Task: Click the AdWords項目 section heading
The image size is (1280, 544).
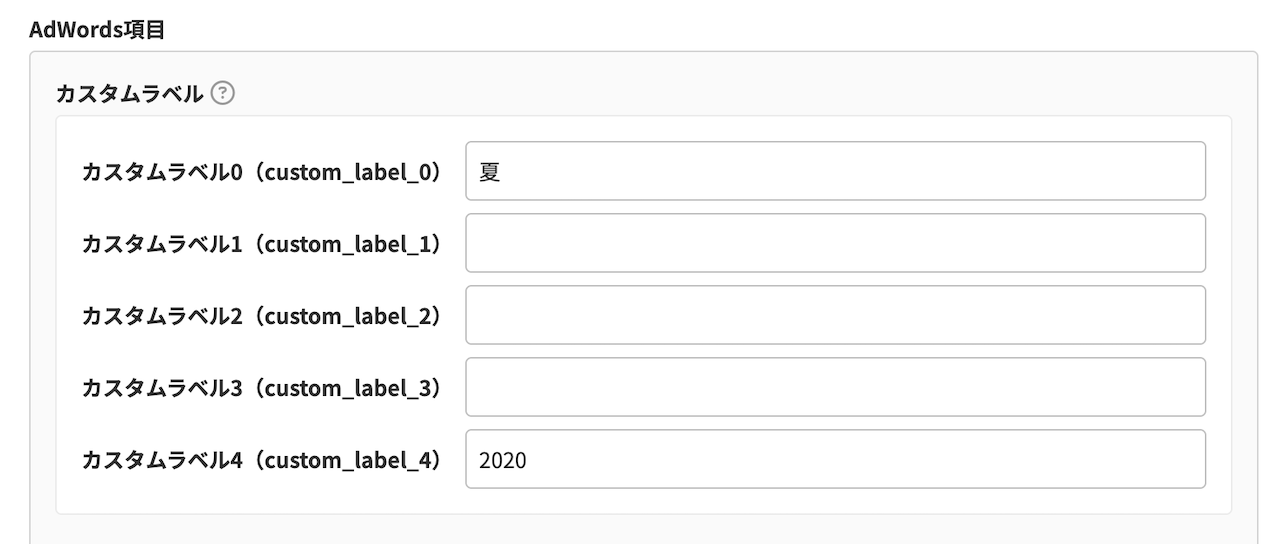Action: tap(97, 30)
